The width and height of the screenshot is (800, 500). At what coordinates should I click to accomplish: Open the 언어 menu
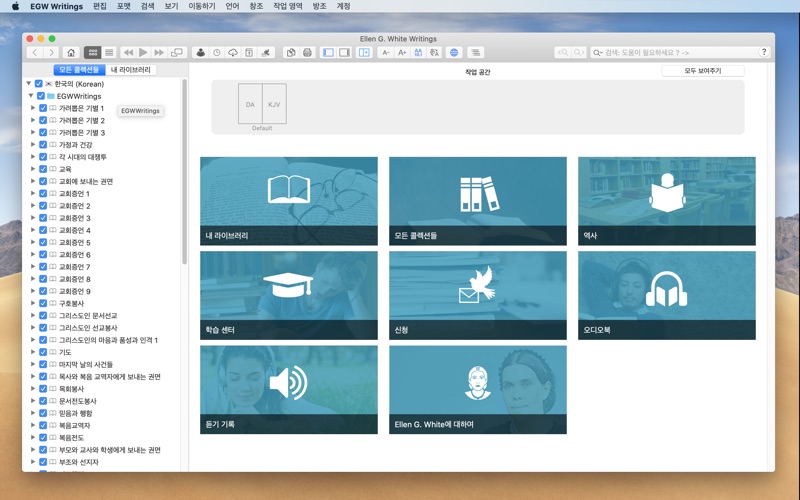click(x=232, y=6)
